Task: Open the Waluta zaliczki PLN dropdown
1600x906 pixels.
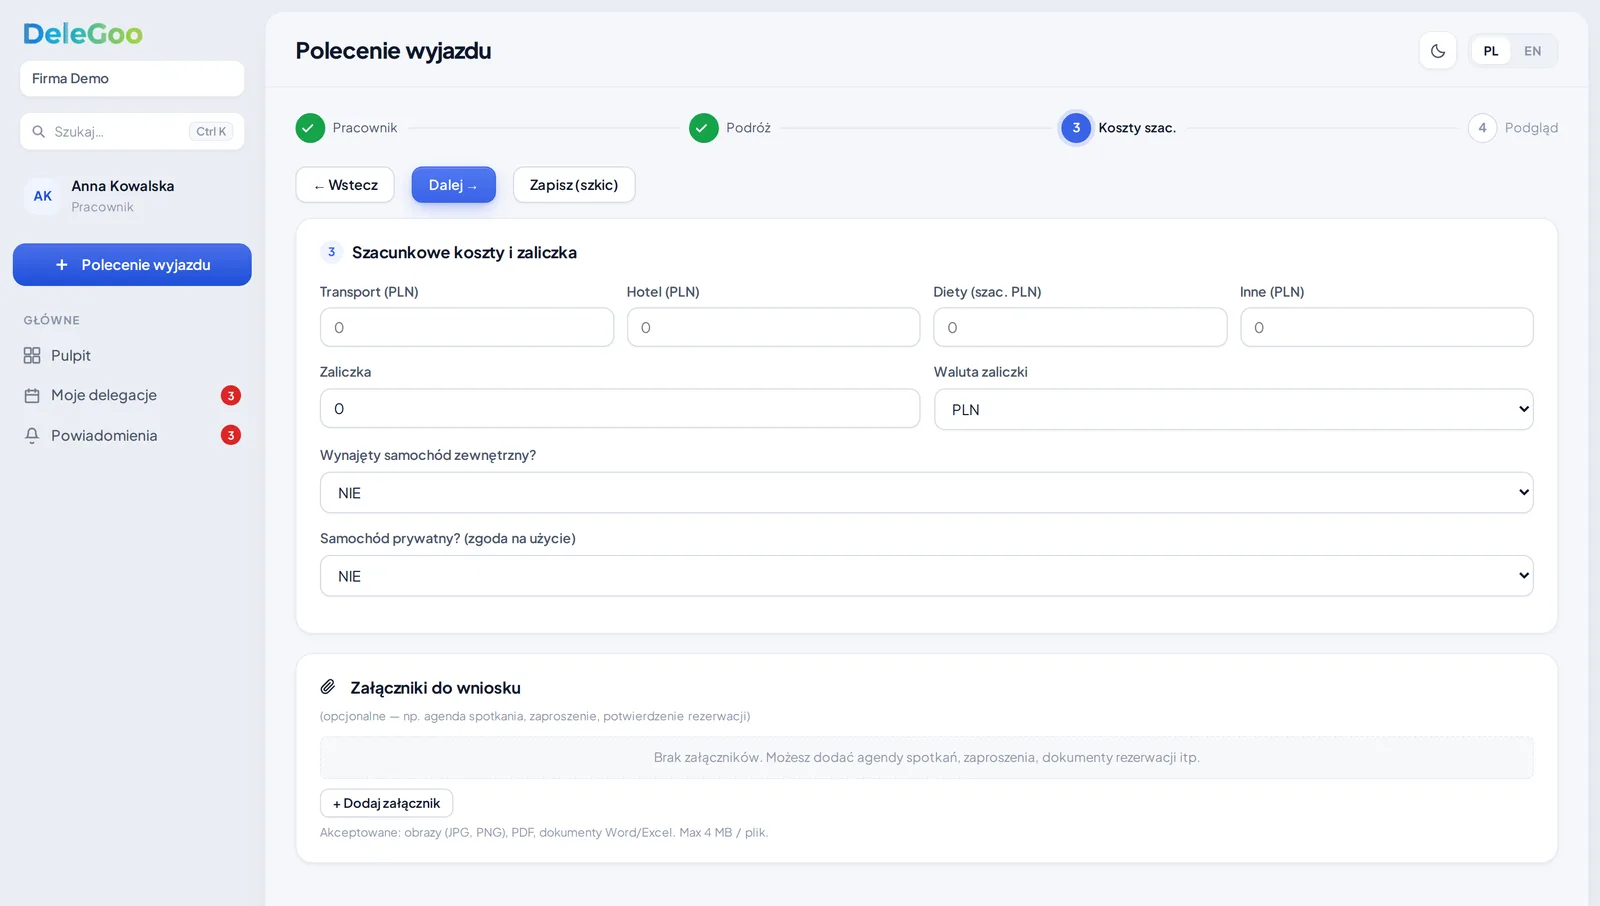Action: tap(1234, 410)
